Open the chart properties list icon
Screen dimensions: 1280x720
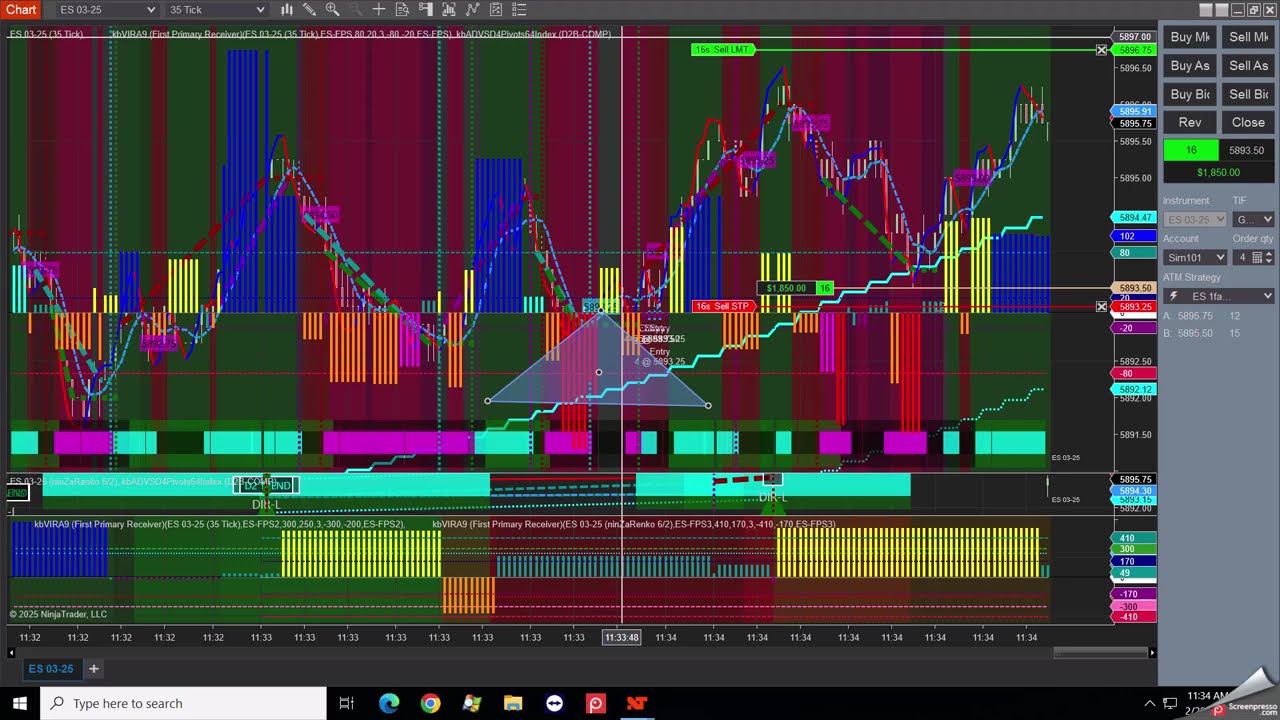click(x=518, y=10)
